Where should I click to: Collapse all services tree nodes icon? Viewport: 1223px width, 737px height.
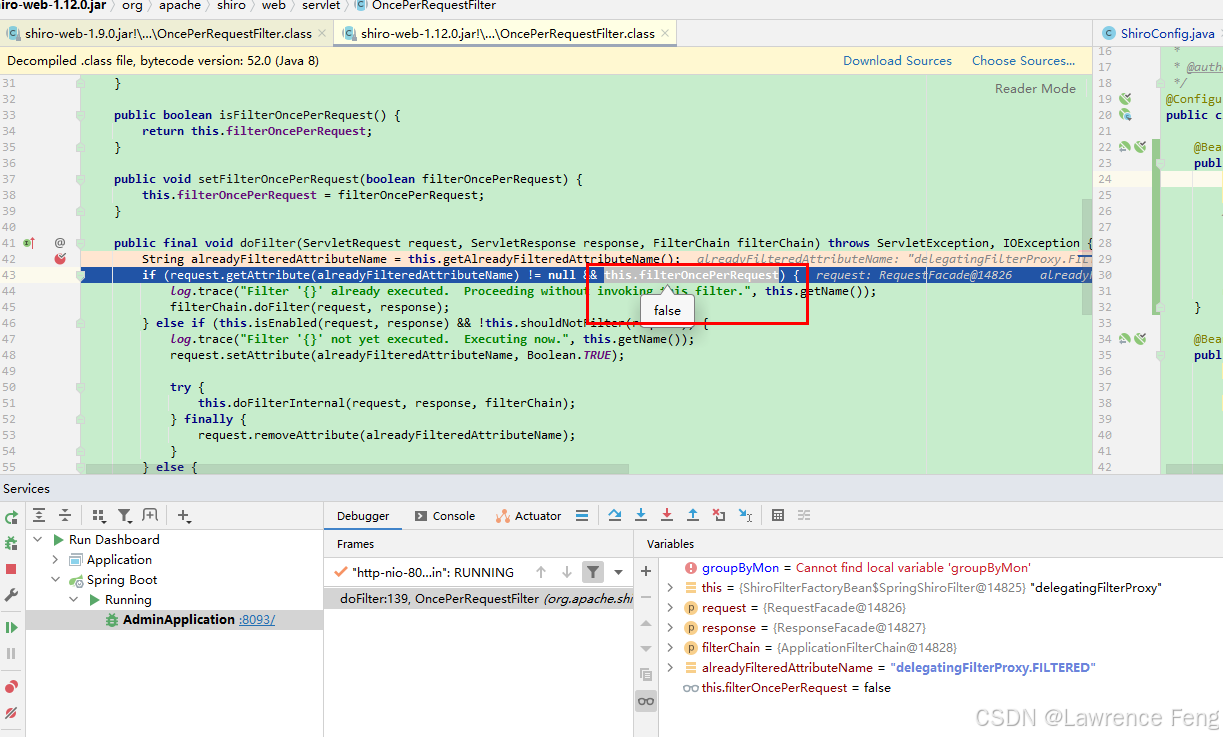click(65, 516)
